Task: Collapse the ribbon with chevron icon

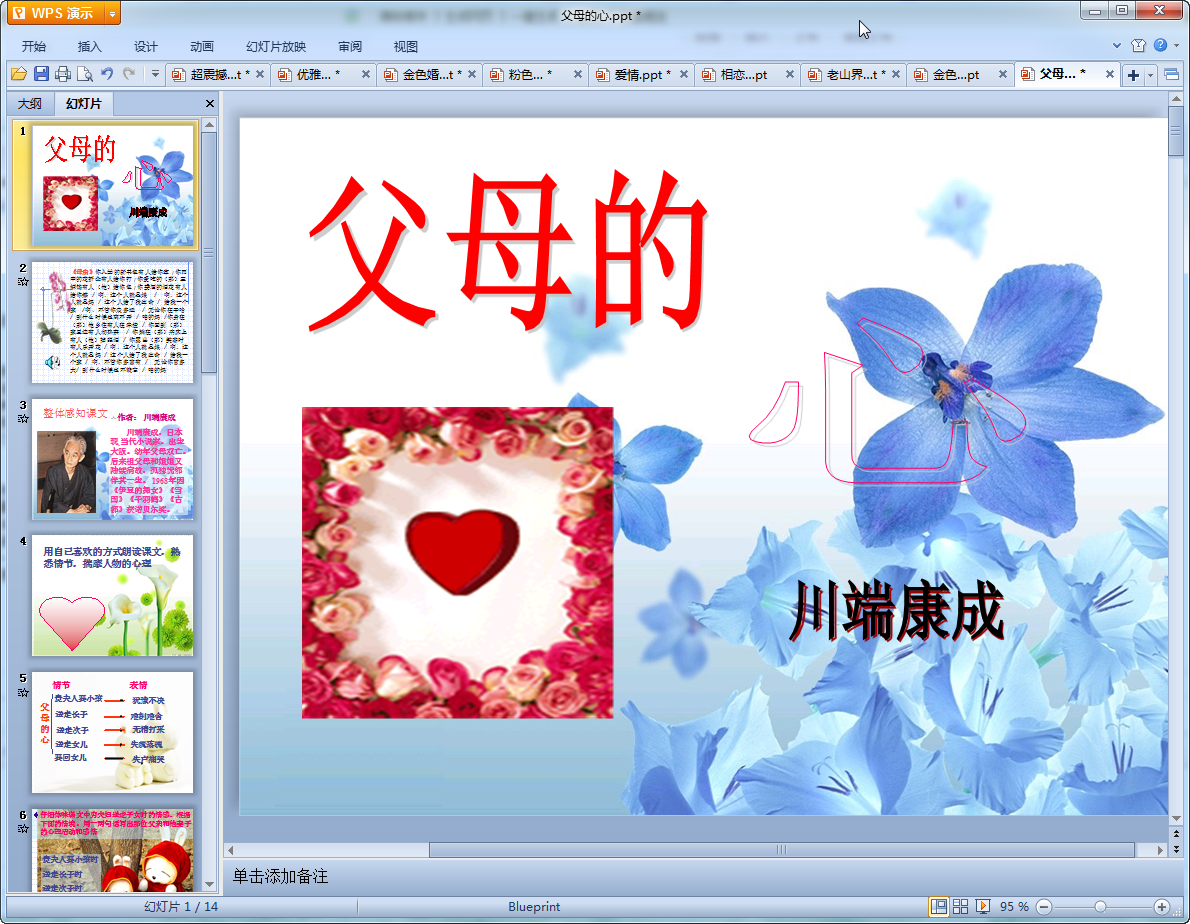Action: point(1116,46)
